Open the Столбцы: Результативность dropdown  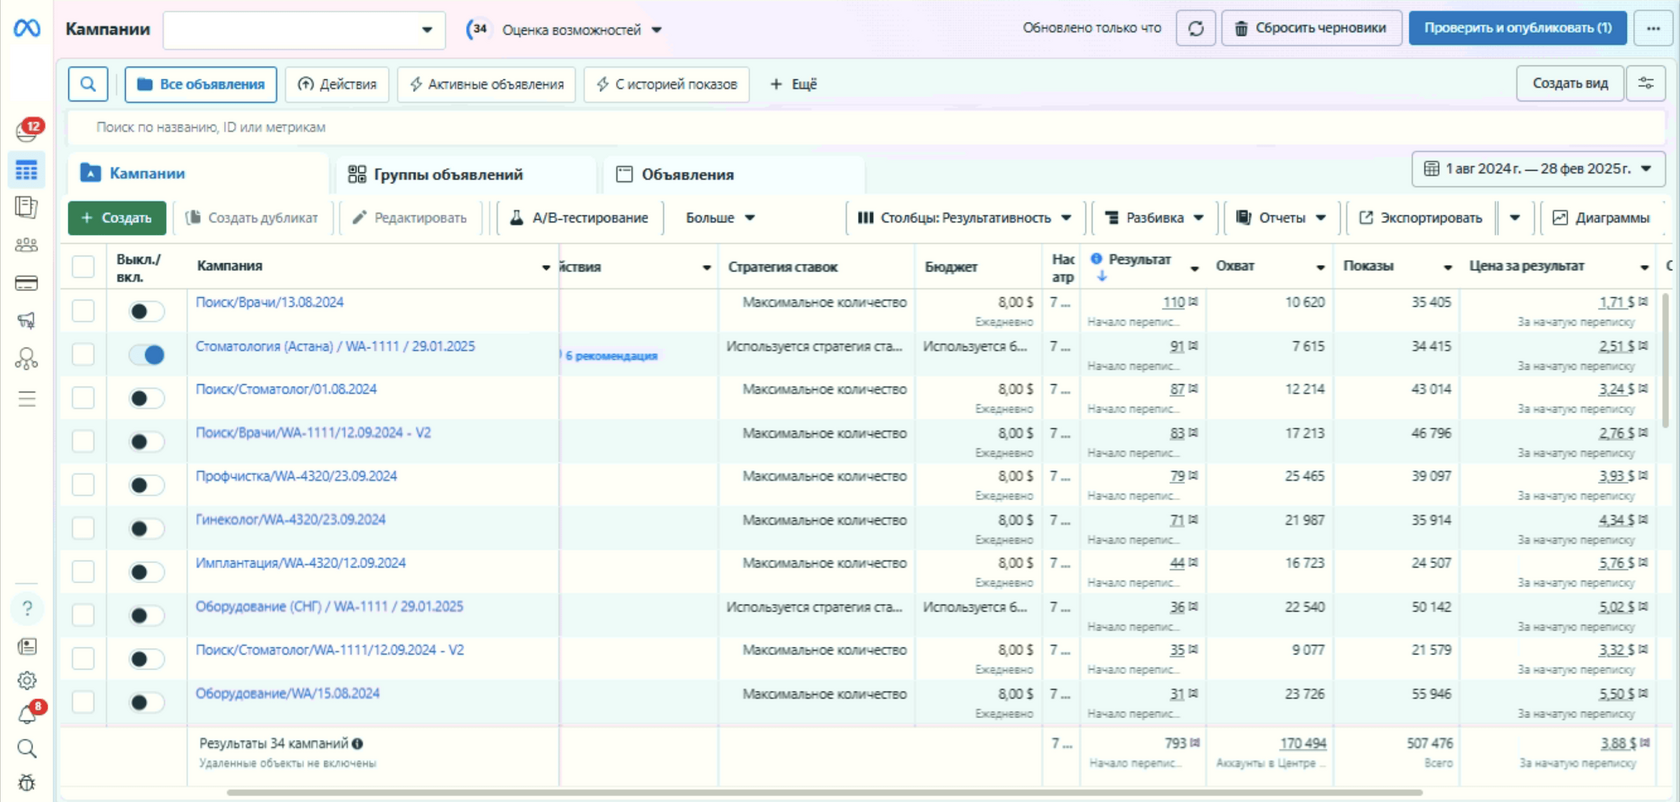coord(965,218)
